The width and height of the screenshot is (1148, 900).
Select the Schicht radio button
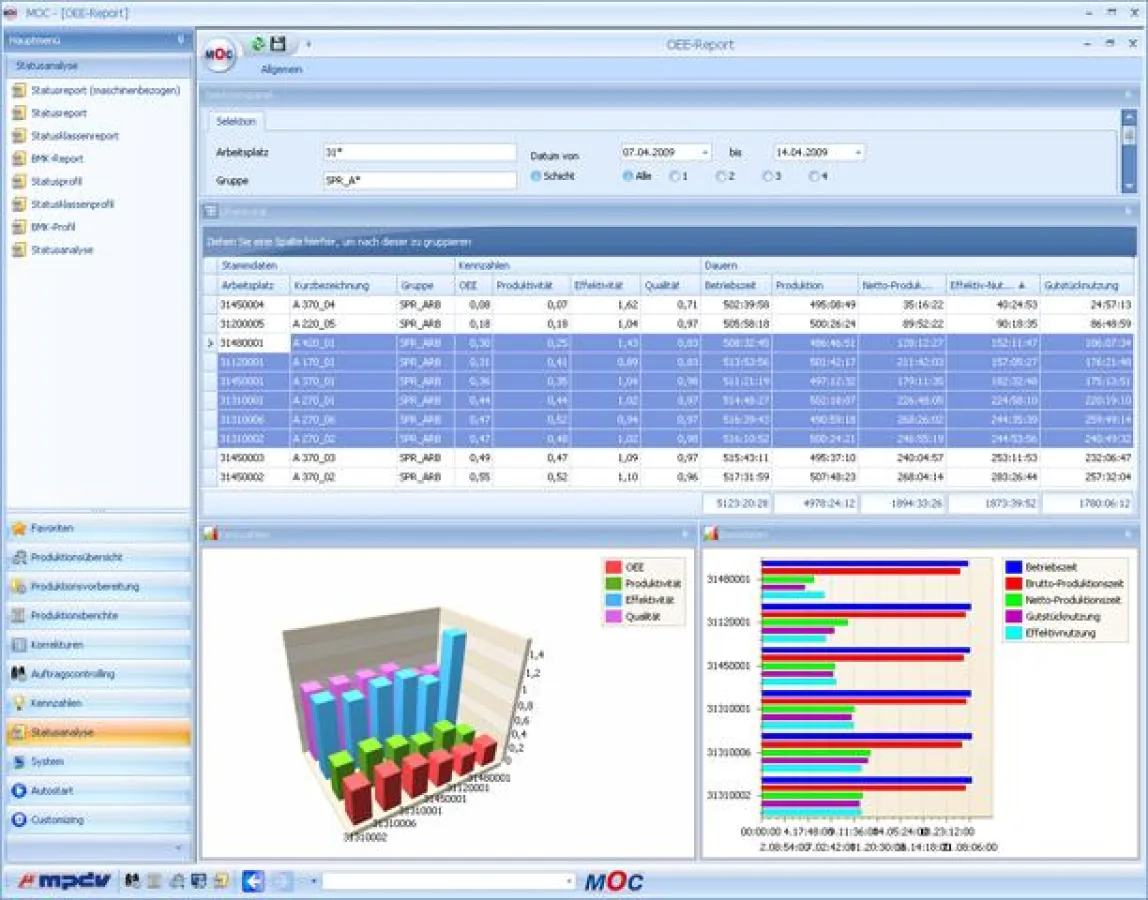pyautogui.click(x=536, y=176)
